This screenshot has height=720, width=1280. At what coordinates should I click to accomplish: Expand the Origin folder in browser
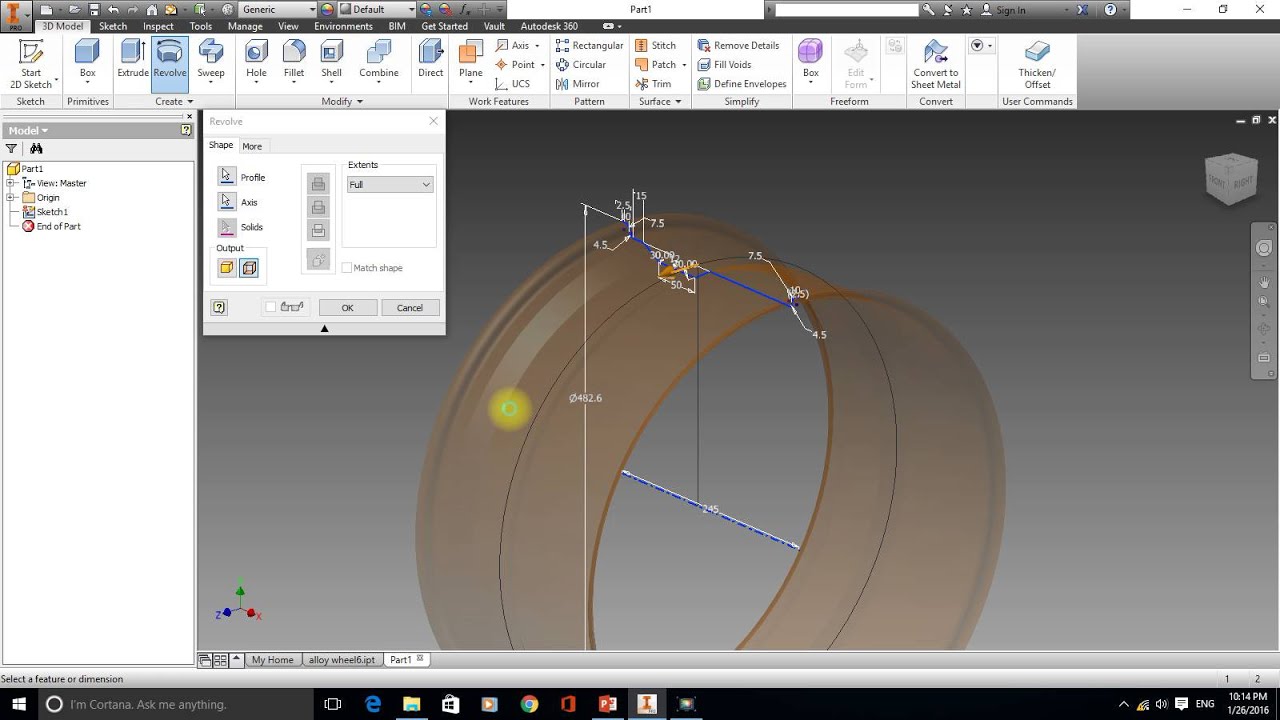pyautogui.click(x=10, y=197)
